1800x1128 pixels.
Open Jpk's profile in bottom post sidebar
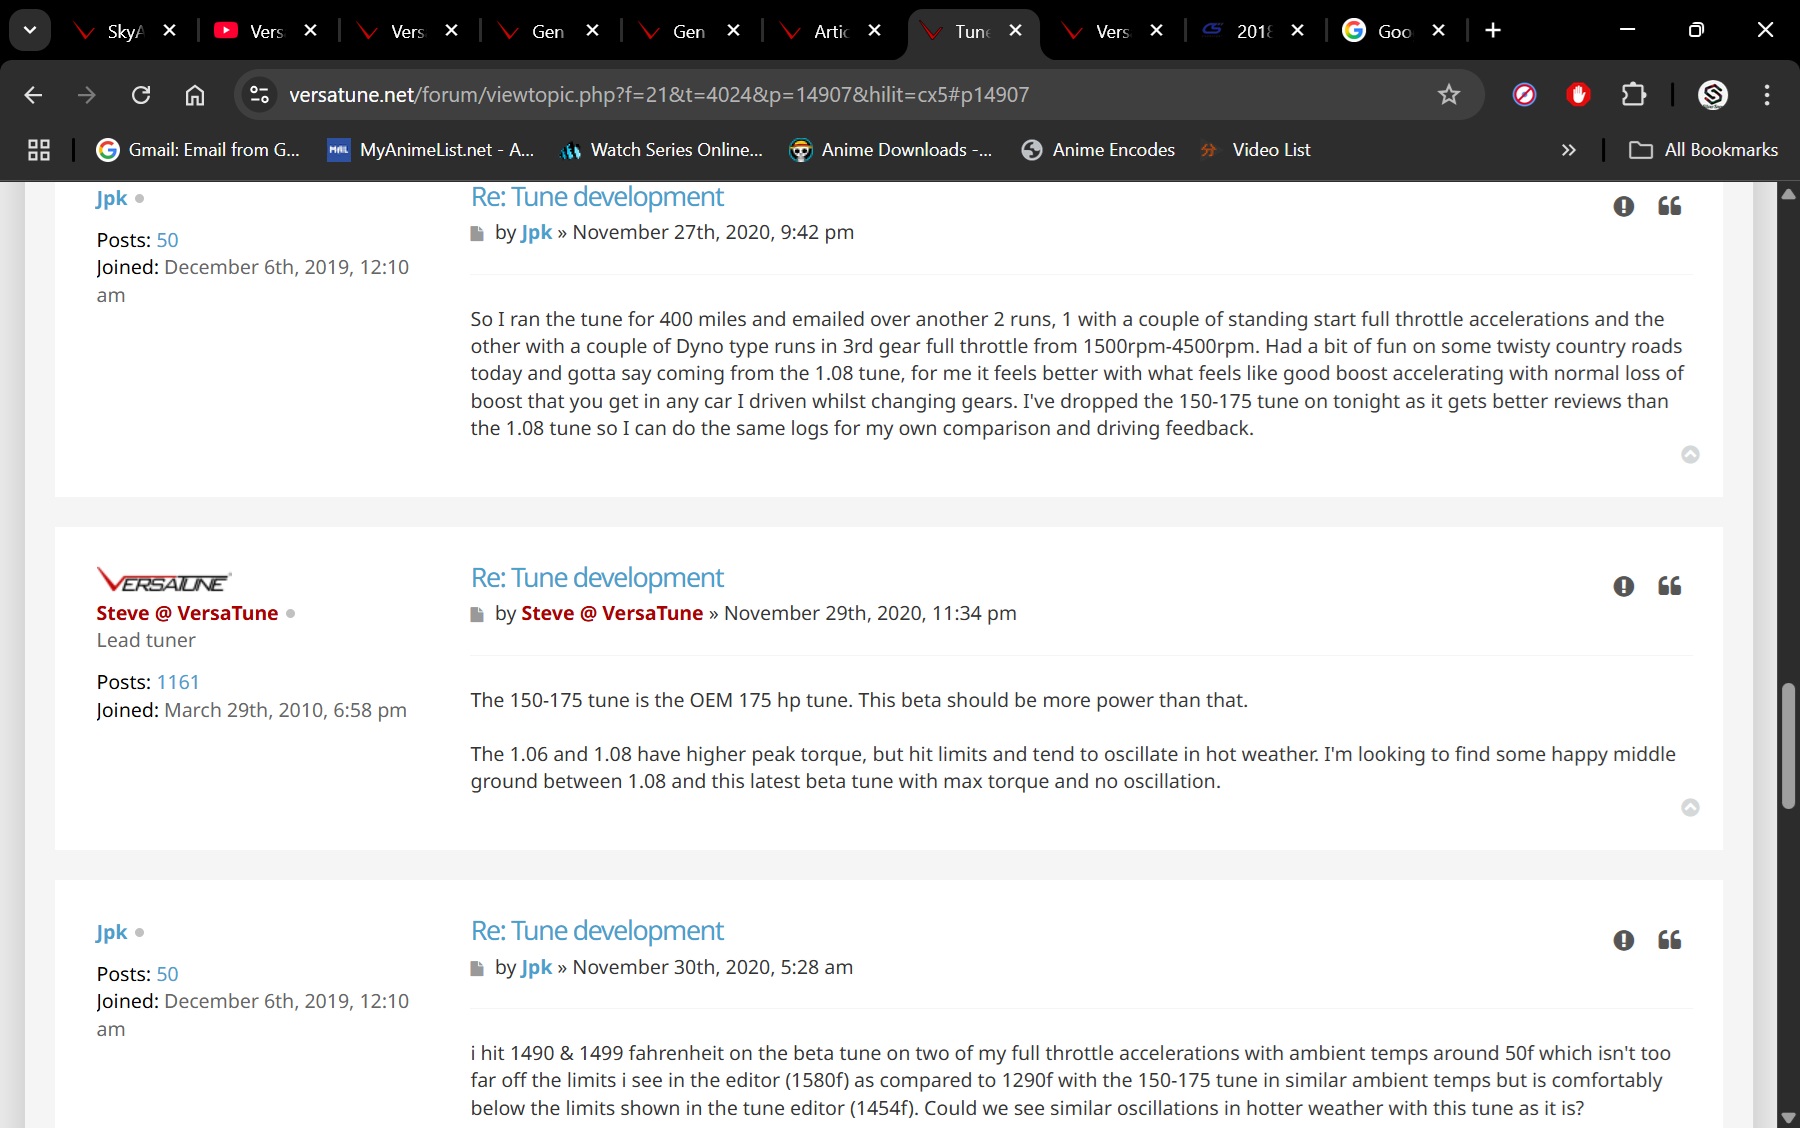(x=111, y=932)
